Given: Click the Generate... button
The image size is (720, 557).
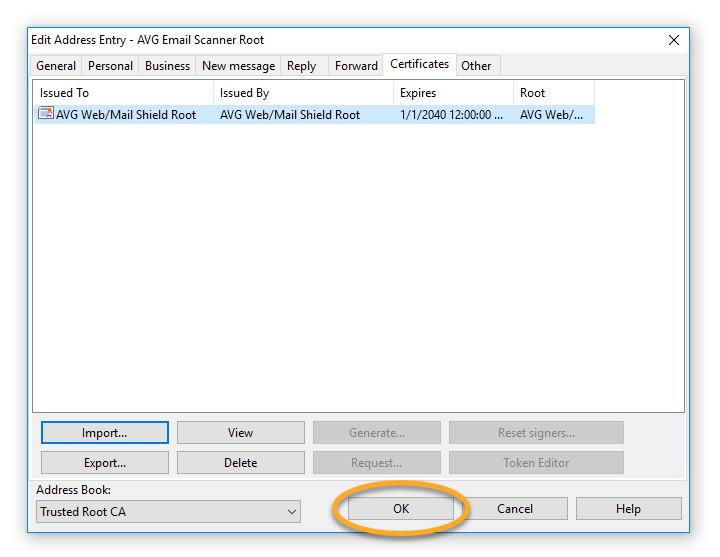Looking at the screenshot, I should pos(377,433).
